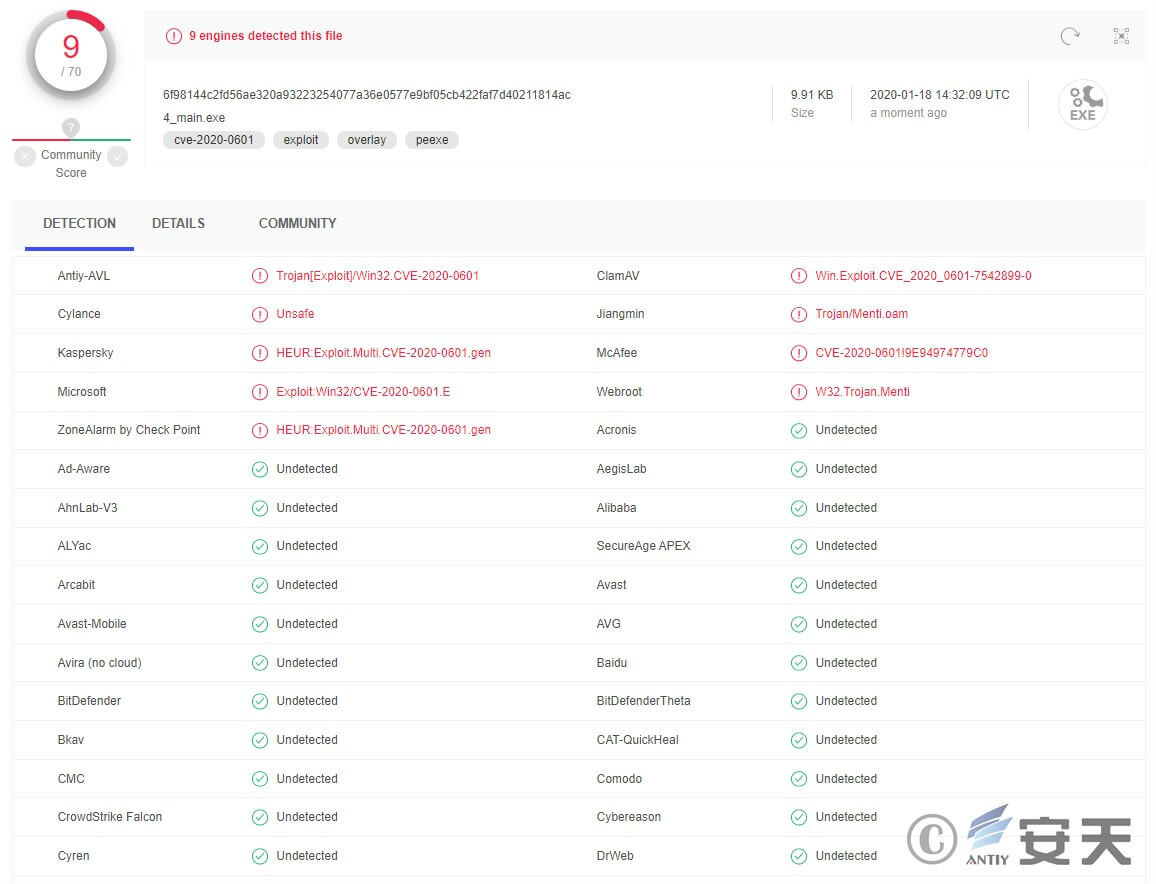Screen dimensions: 1156x884
Task: Click the alert icon on the Cylance row
Action: (x=260, y=314)
